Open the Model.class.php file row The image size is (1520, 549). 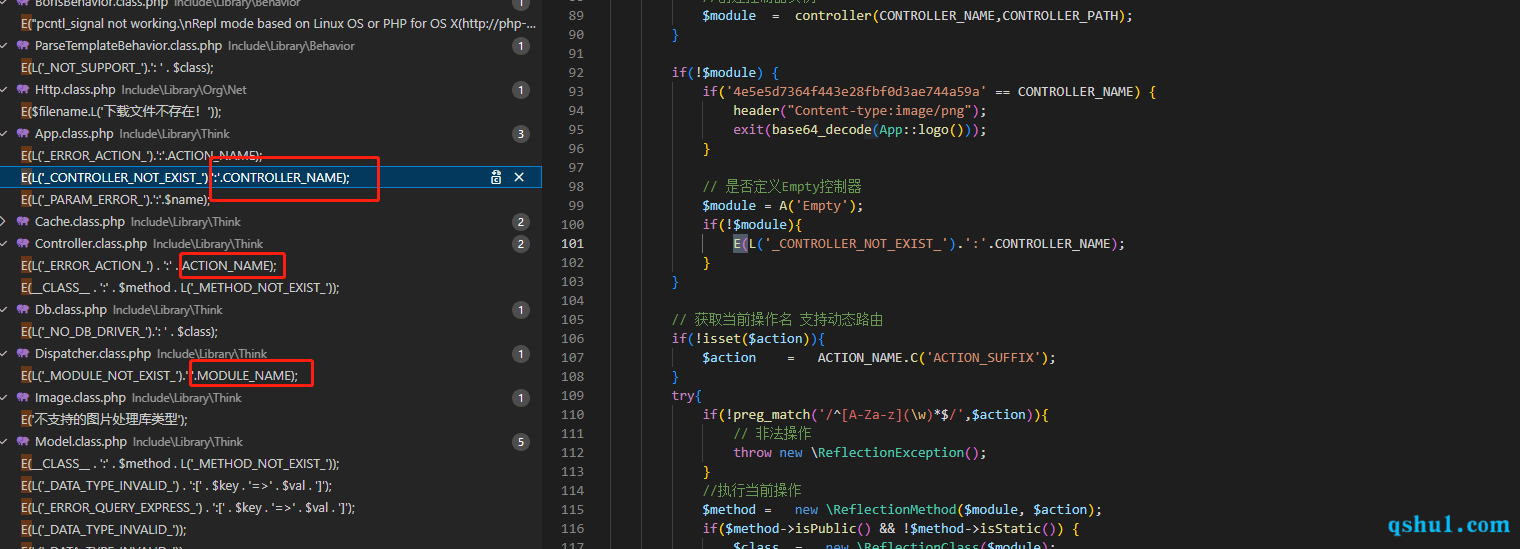tap(270, 442)
